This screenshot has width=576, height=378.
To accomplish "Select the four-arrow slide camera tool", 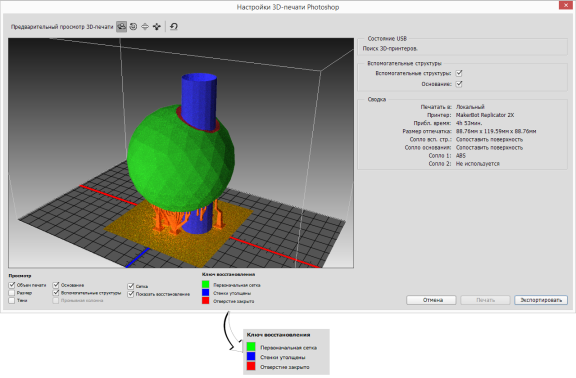I will (157, 26).
